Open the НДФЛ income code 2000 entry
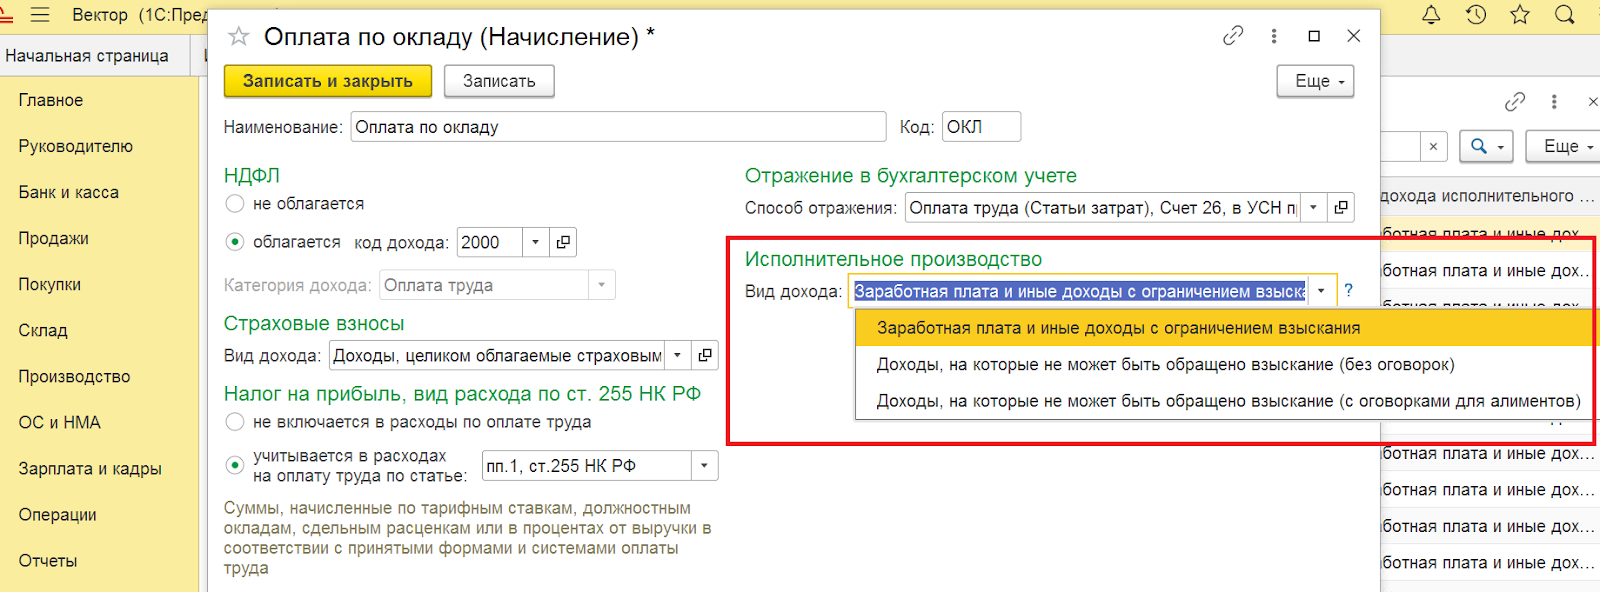1600x592 pixels. tap(564, 242)
